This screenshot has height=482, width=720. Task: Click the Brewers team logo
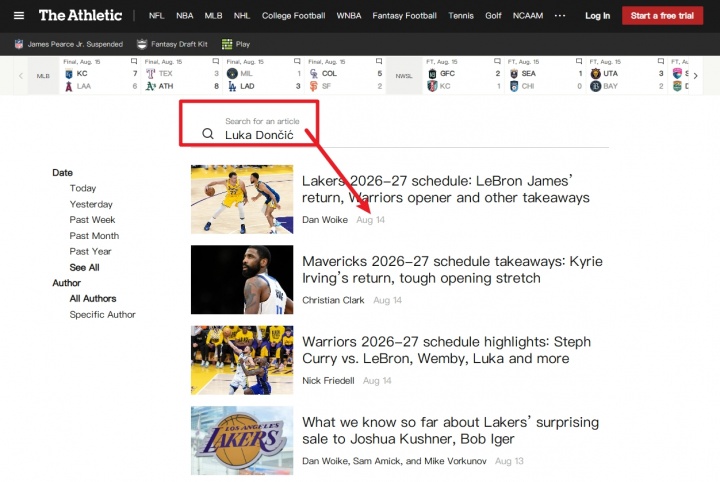(x=232, y=73)
